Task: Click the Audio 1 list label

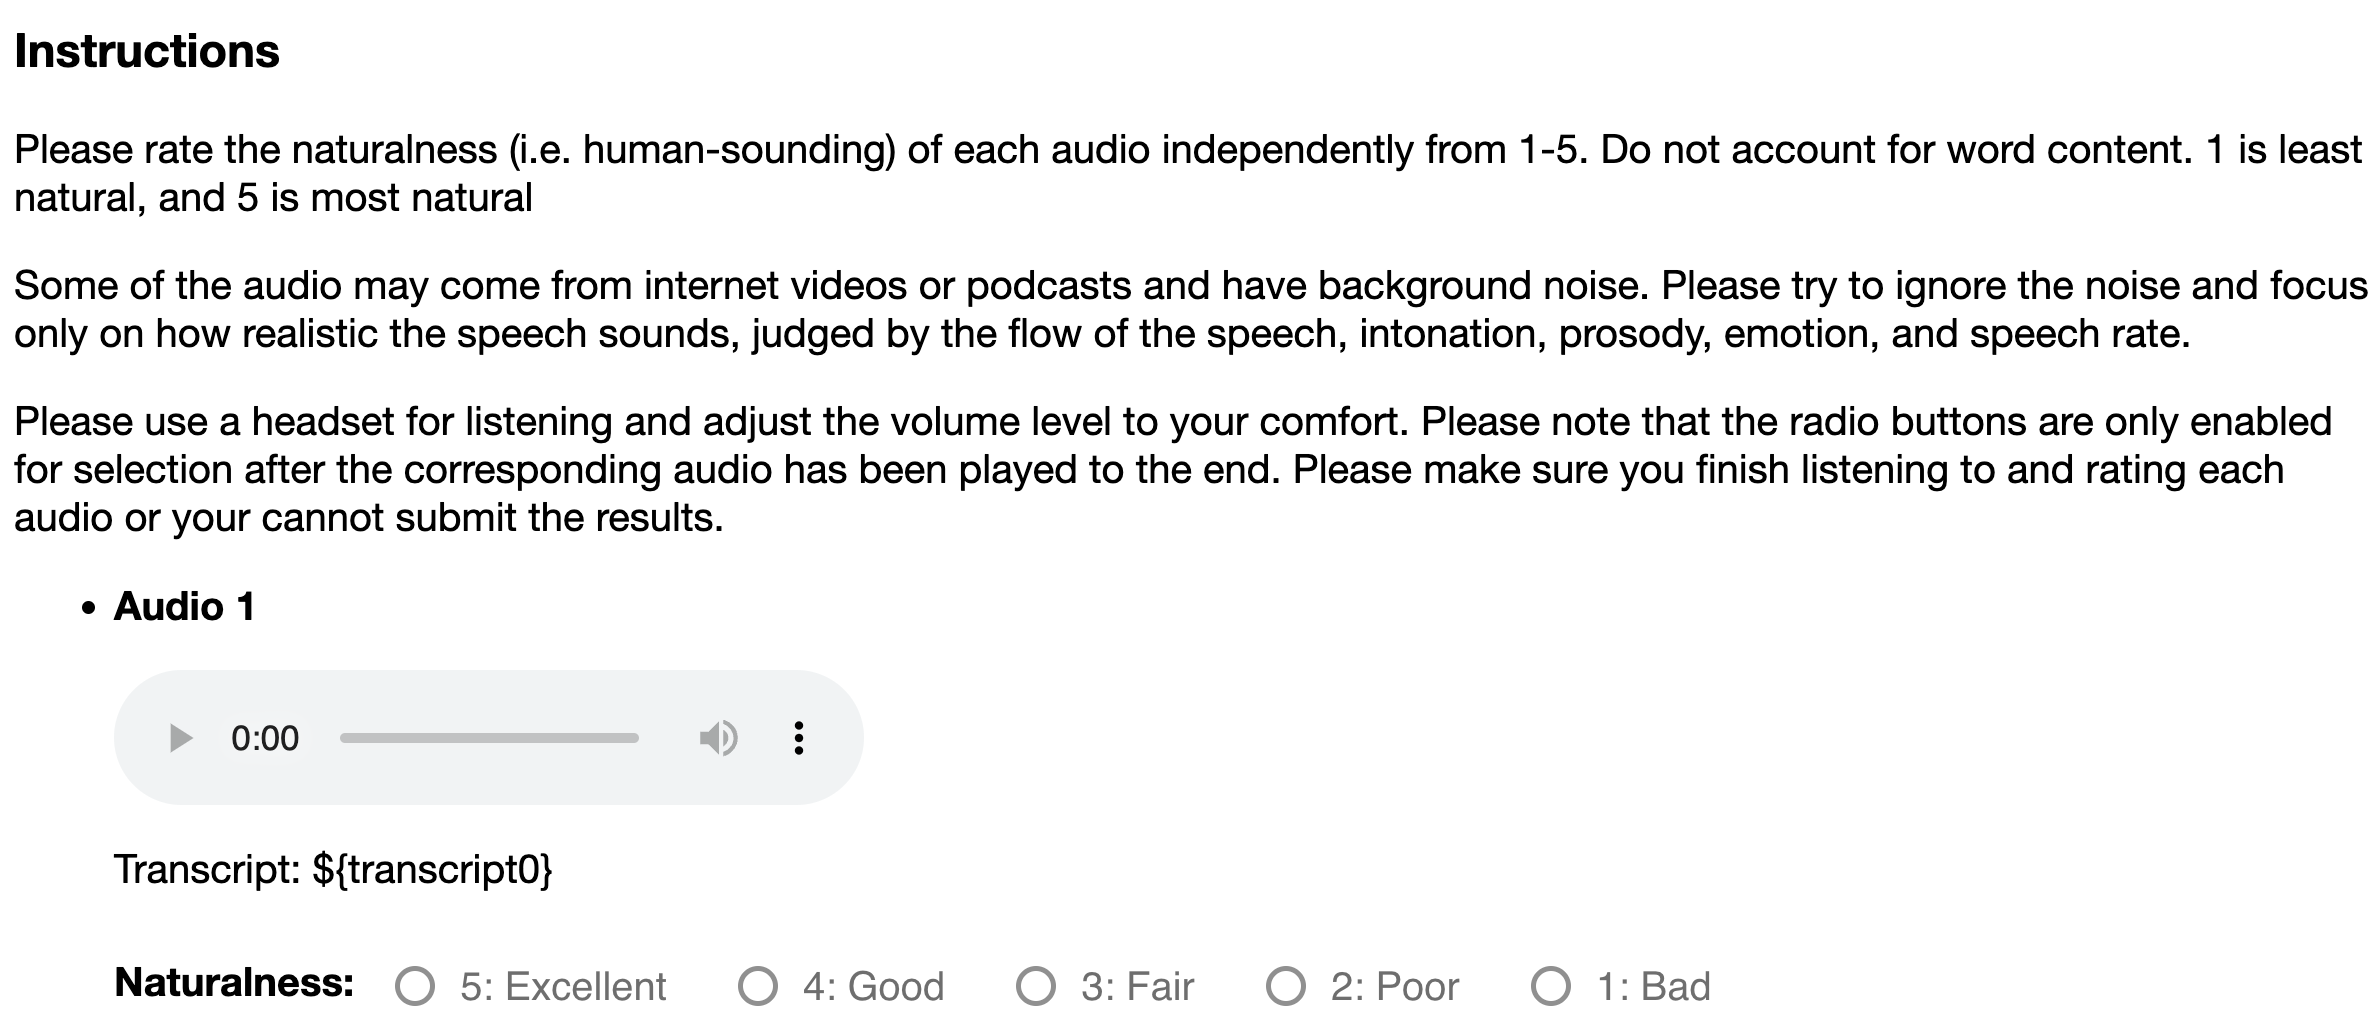Action: tap(185, 606)
